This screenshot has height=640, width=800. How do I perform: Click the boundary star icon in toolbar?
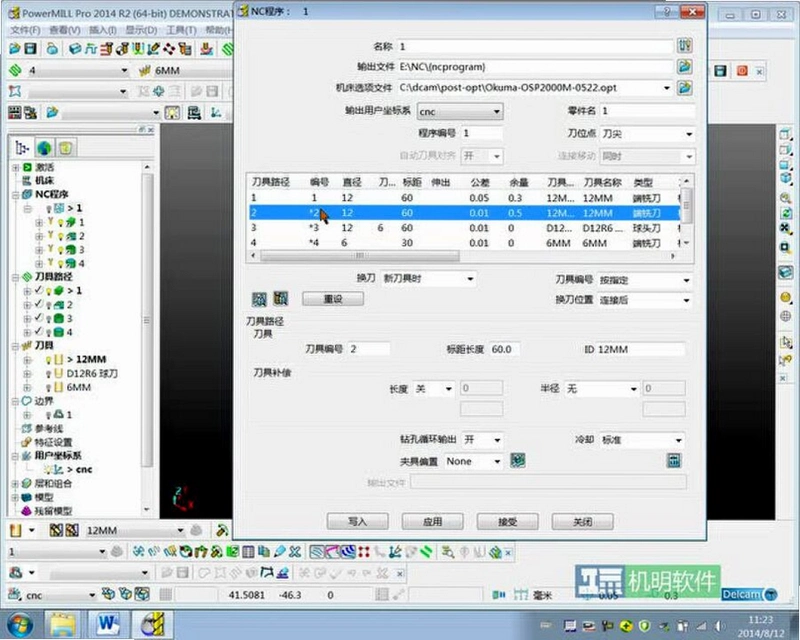coord(15,91)
